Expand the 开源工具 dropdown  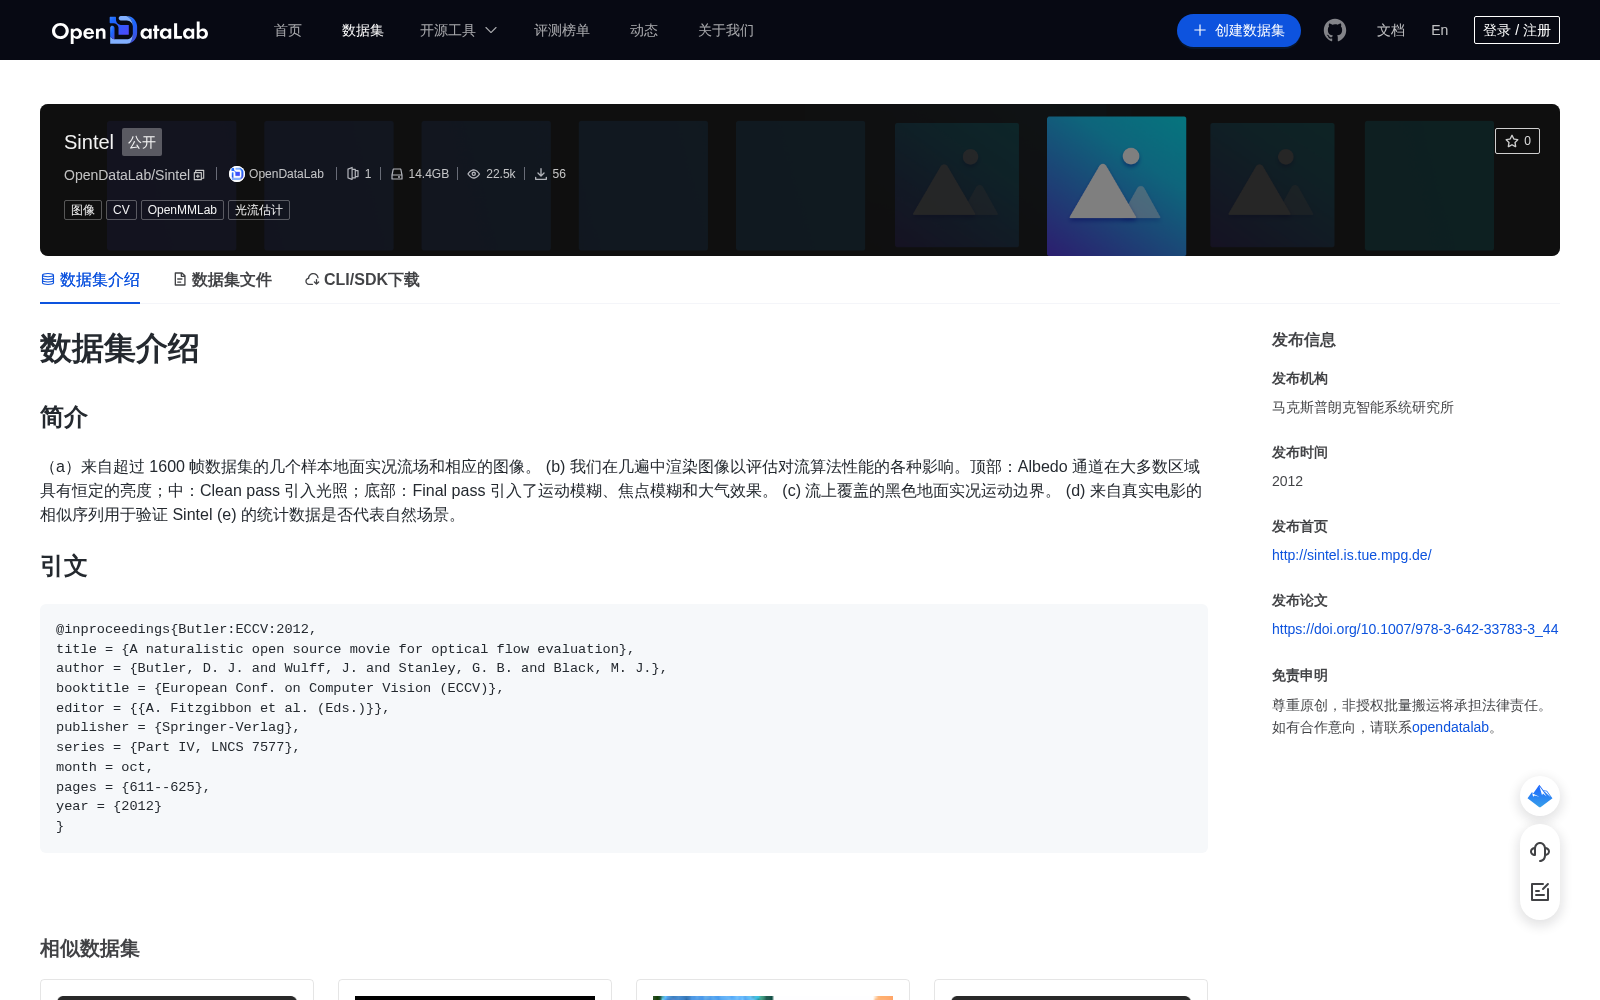(458, 30)
